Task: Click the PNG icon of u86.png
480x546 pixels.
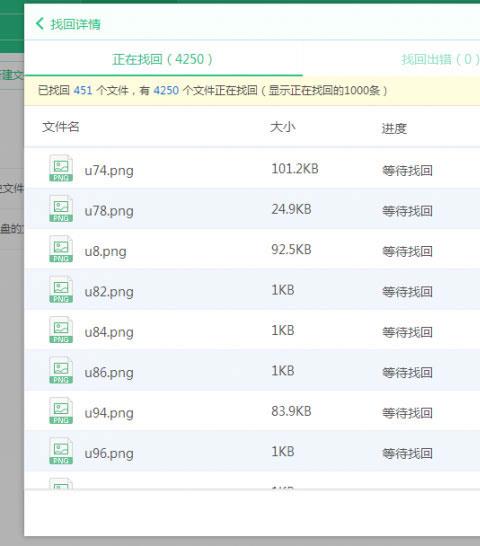Action: (x=61, y=370)
